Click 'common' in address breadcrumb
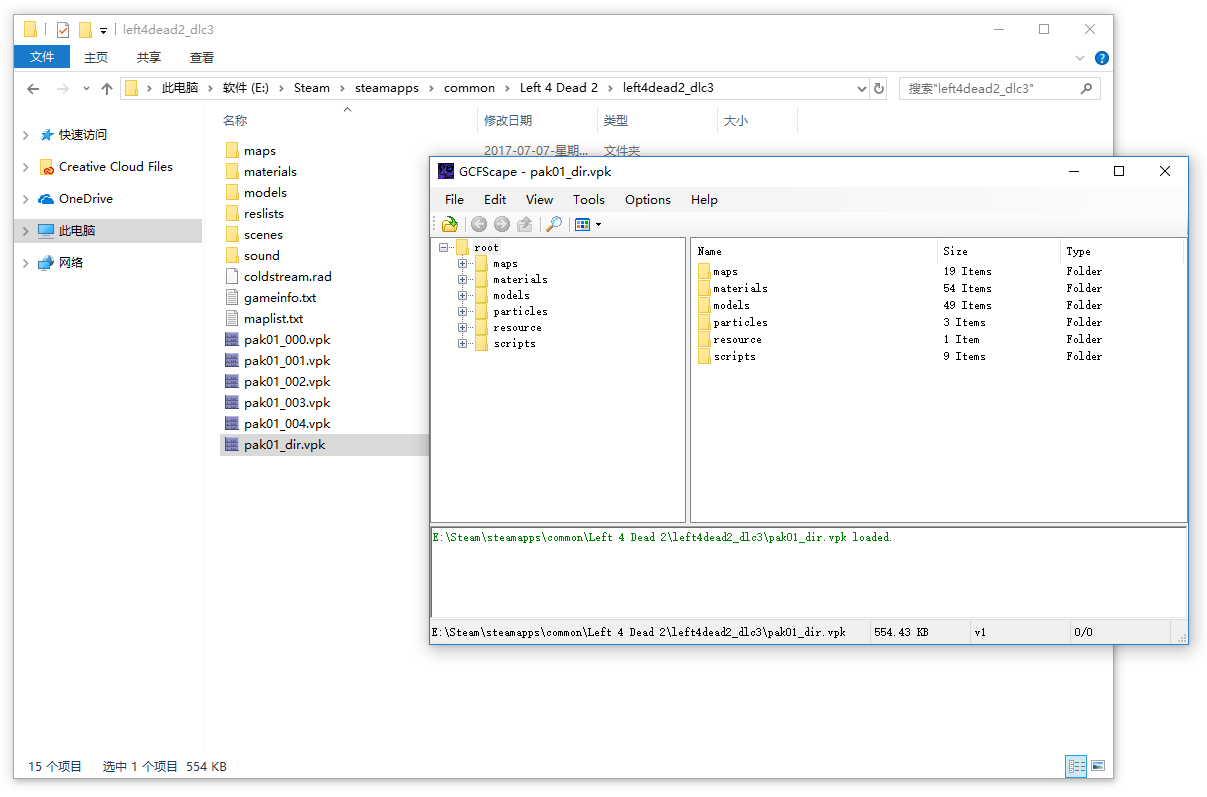This screenshot has width=1207, height=797. [x=469, y=88]
